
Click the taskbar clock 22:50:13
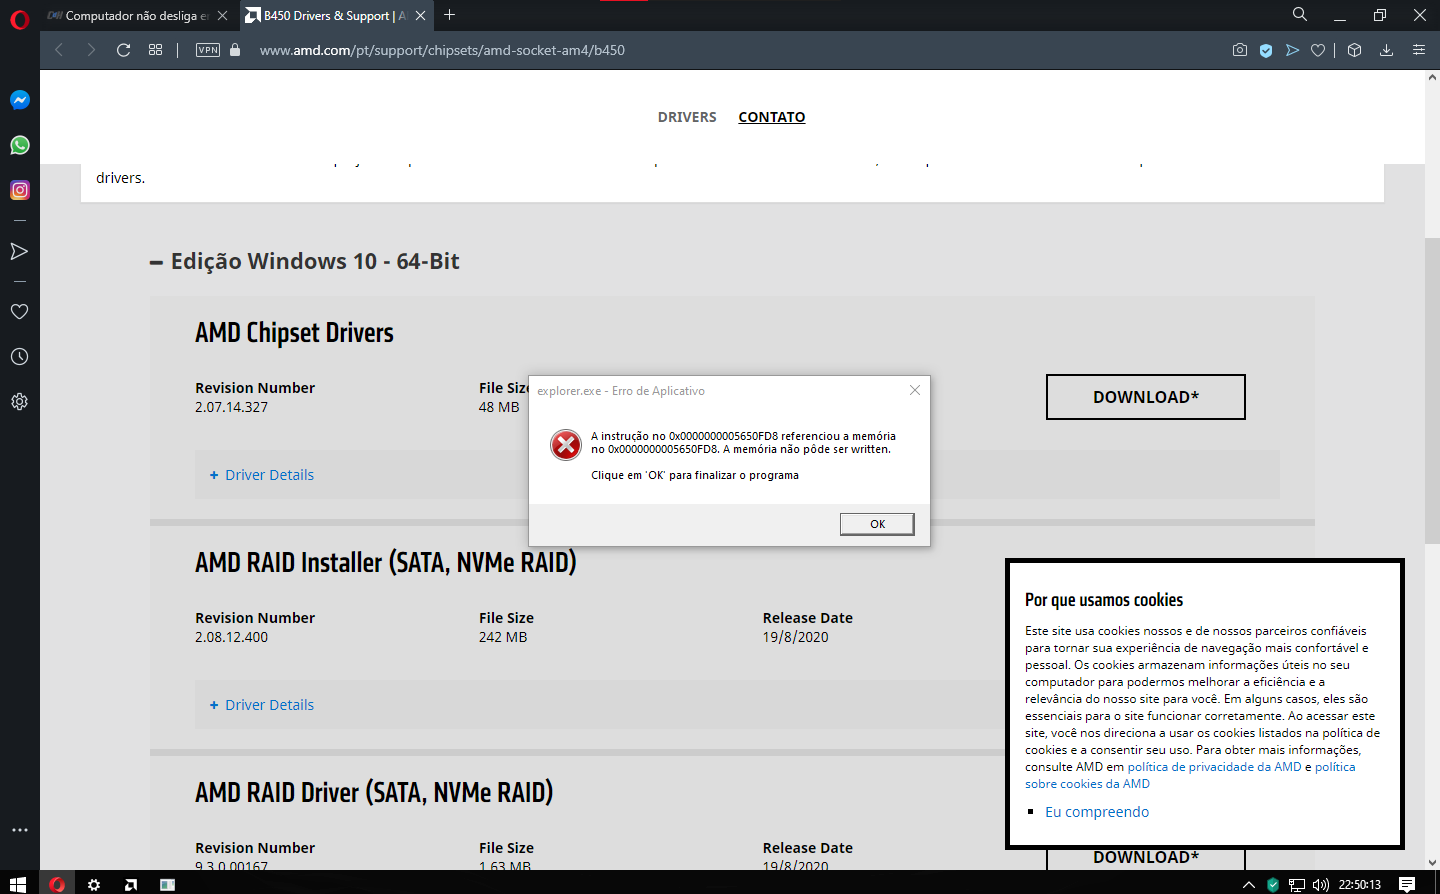point(1360,884)
